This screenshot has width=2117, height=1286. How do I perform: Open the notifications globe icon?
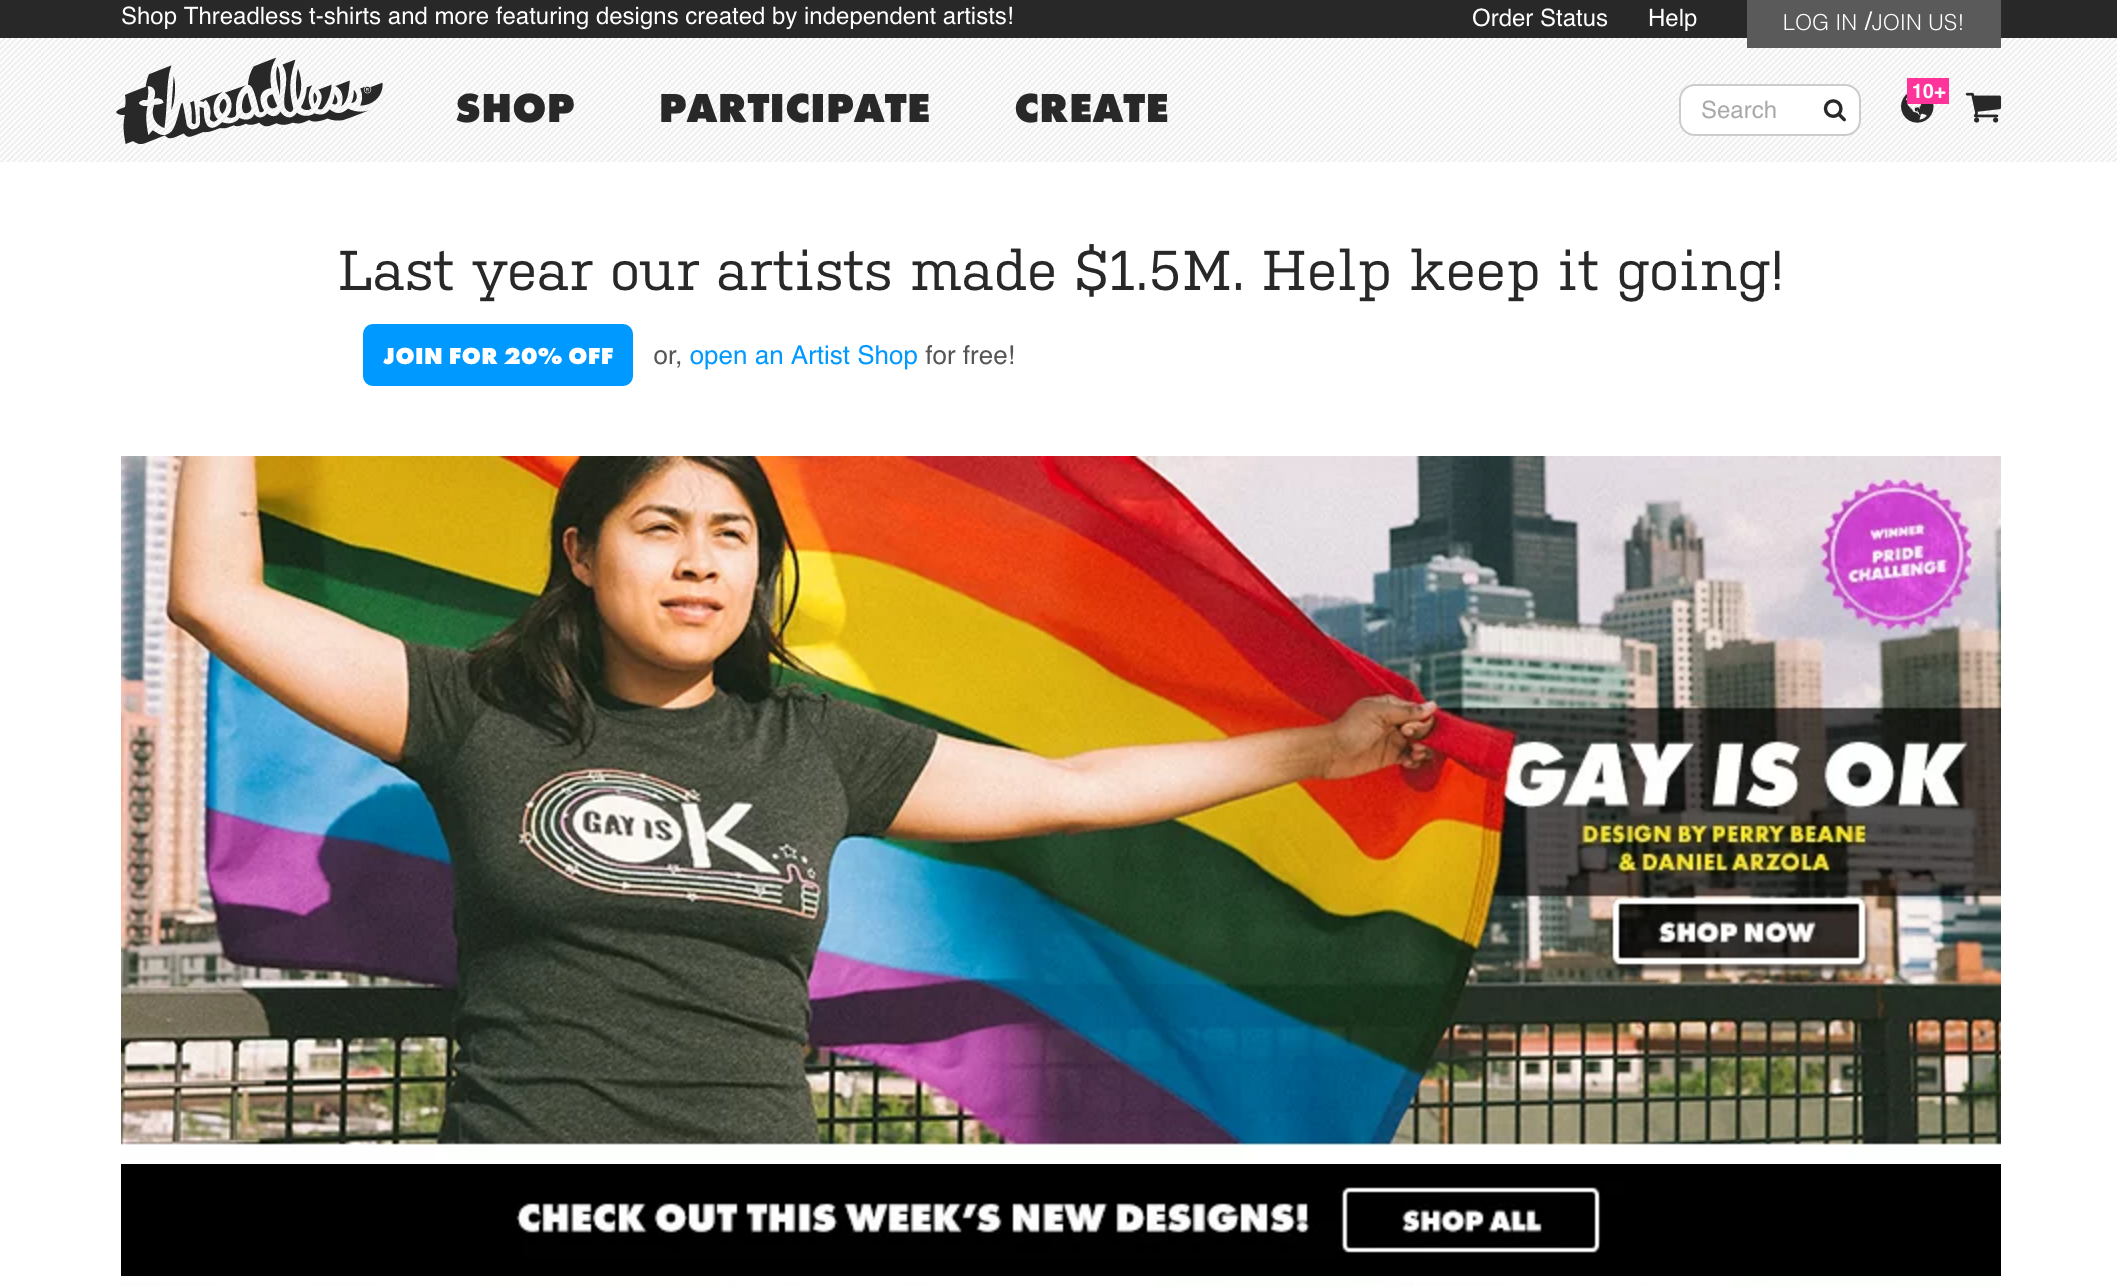[x=1915, y=108]
